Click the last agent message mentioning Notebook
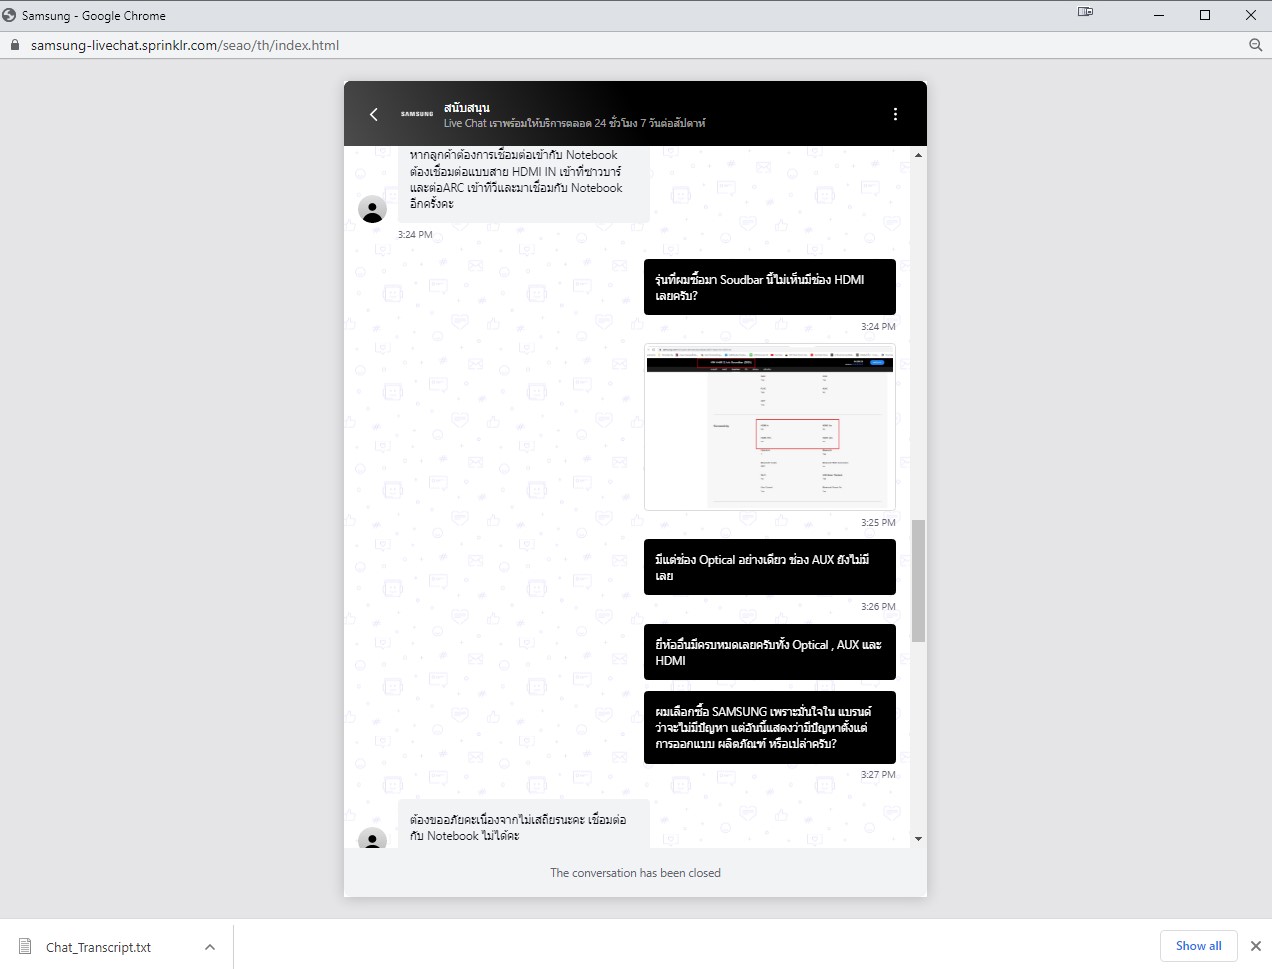 524,824
